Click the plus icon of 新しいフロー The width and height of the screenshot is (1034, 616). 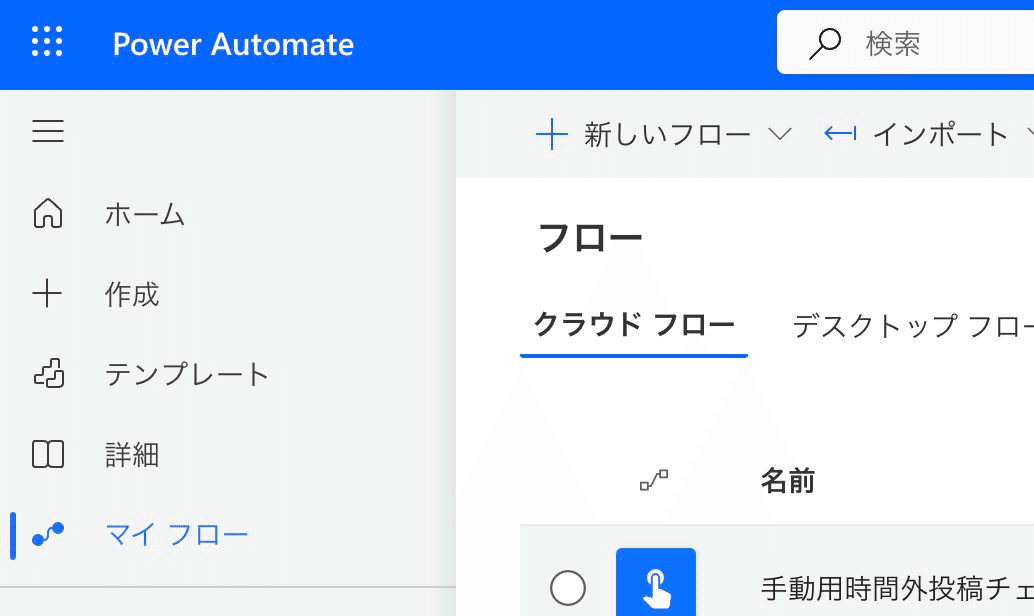tap(552, 135)
